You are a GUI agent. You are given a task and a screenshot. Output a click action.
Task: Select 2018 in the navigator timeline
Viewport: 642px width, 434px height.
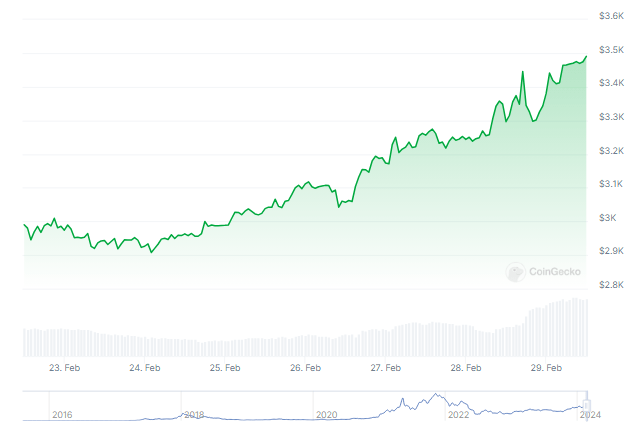[x=194, y=414]
